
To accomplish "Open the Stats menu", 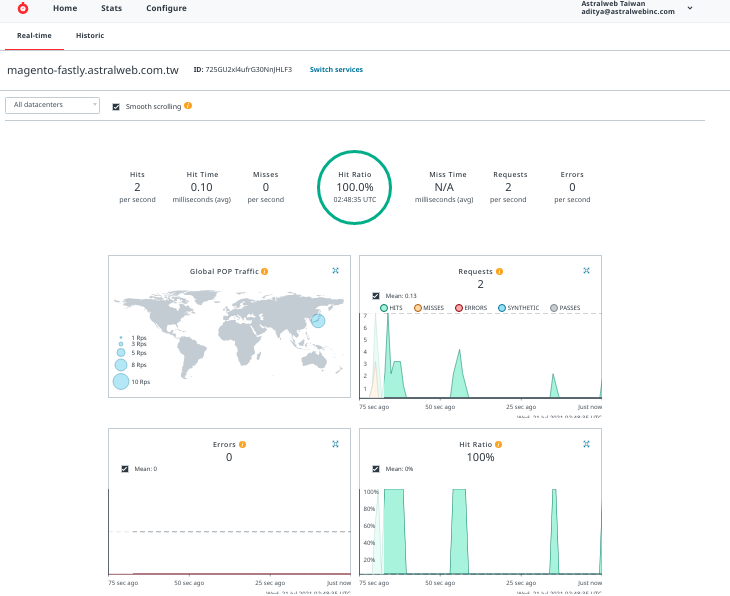I will point(111,8).
